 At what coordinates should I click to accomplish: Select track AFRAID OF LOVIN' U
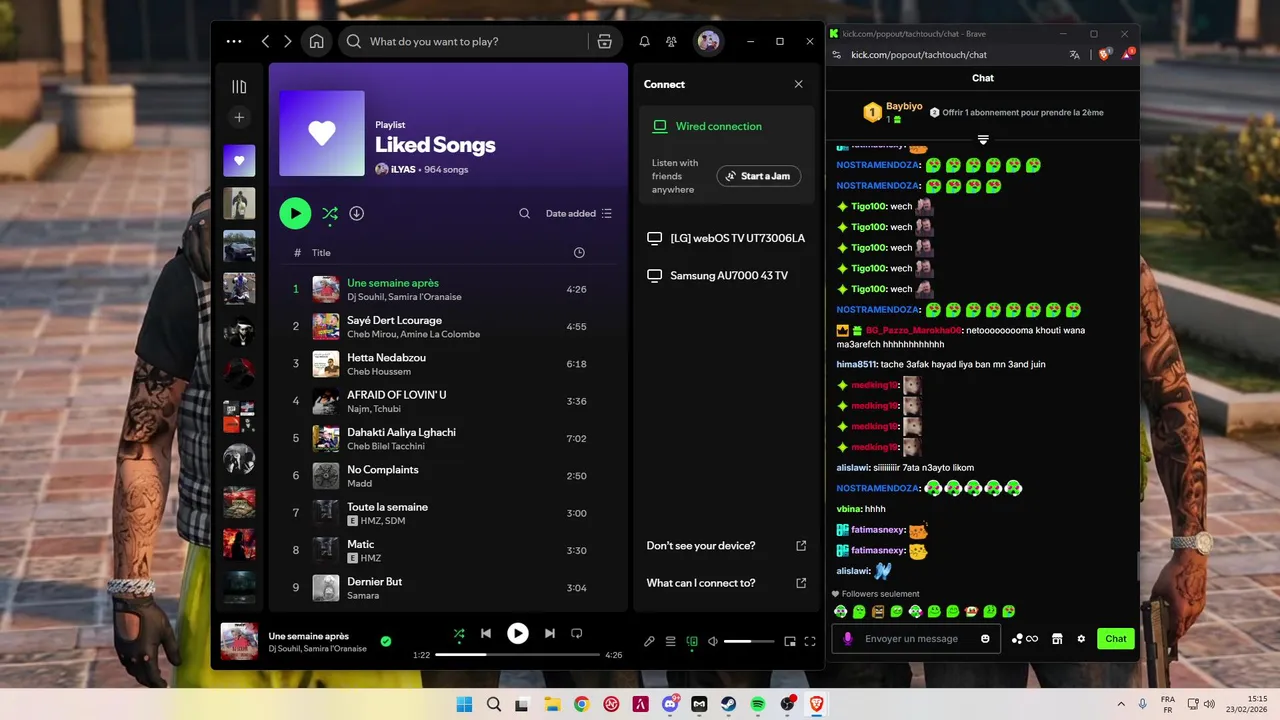[448, 401]
